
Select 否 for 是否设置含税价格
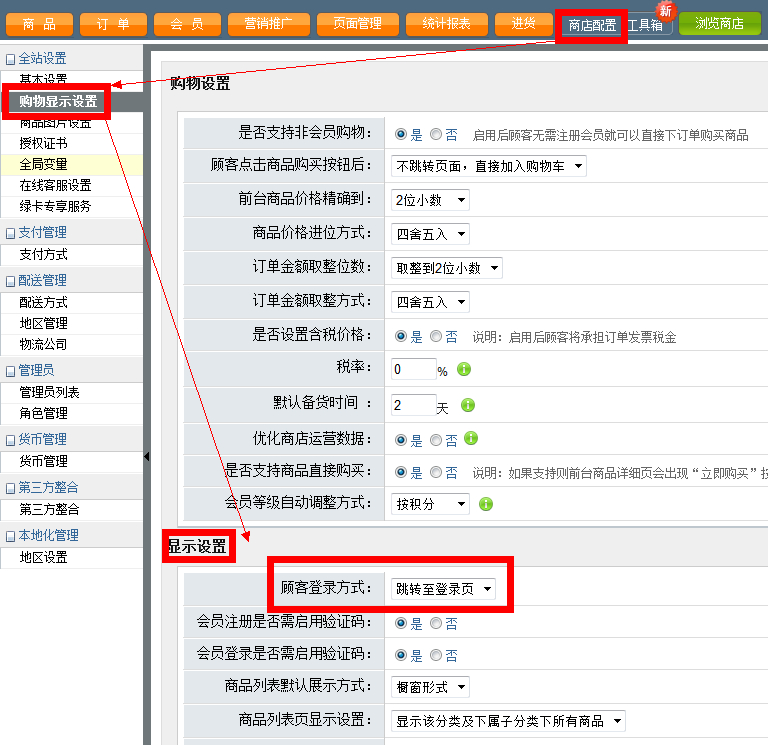(436, 336)
